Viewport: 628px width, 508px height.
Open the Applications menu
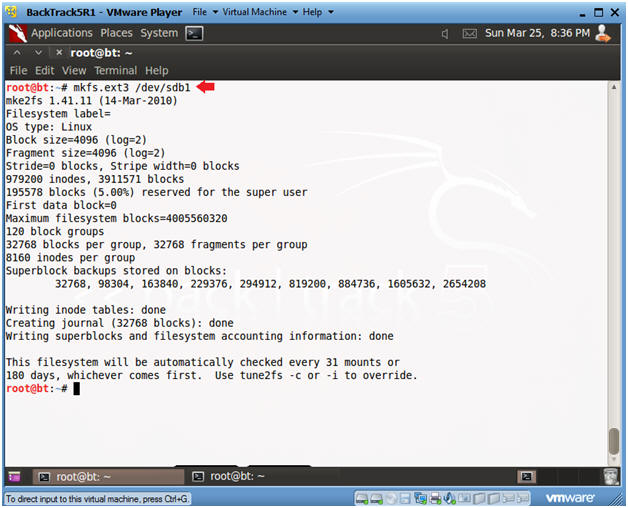click(x=62, y=33)
